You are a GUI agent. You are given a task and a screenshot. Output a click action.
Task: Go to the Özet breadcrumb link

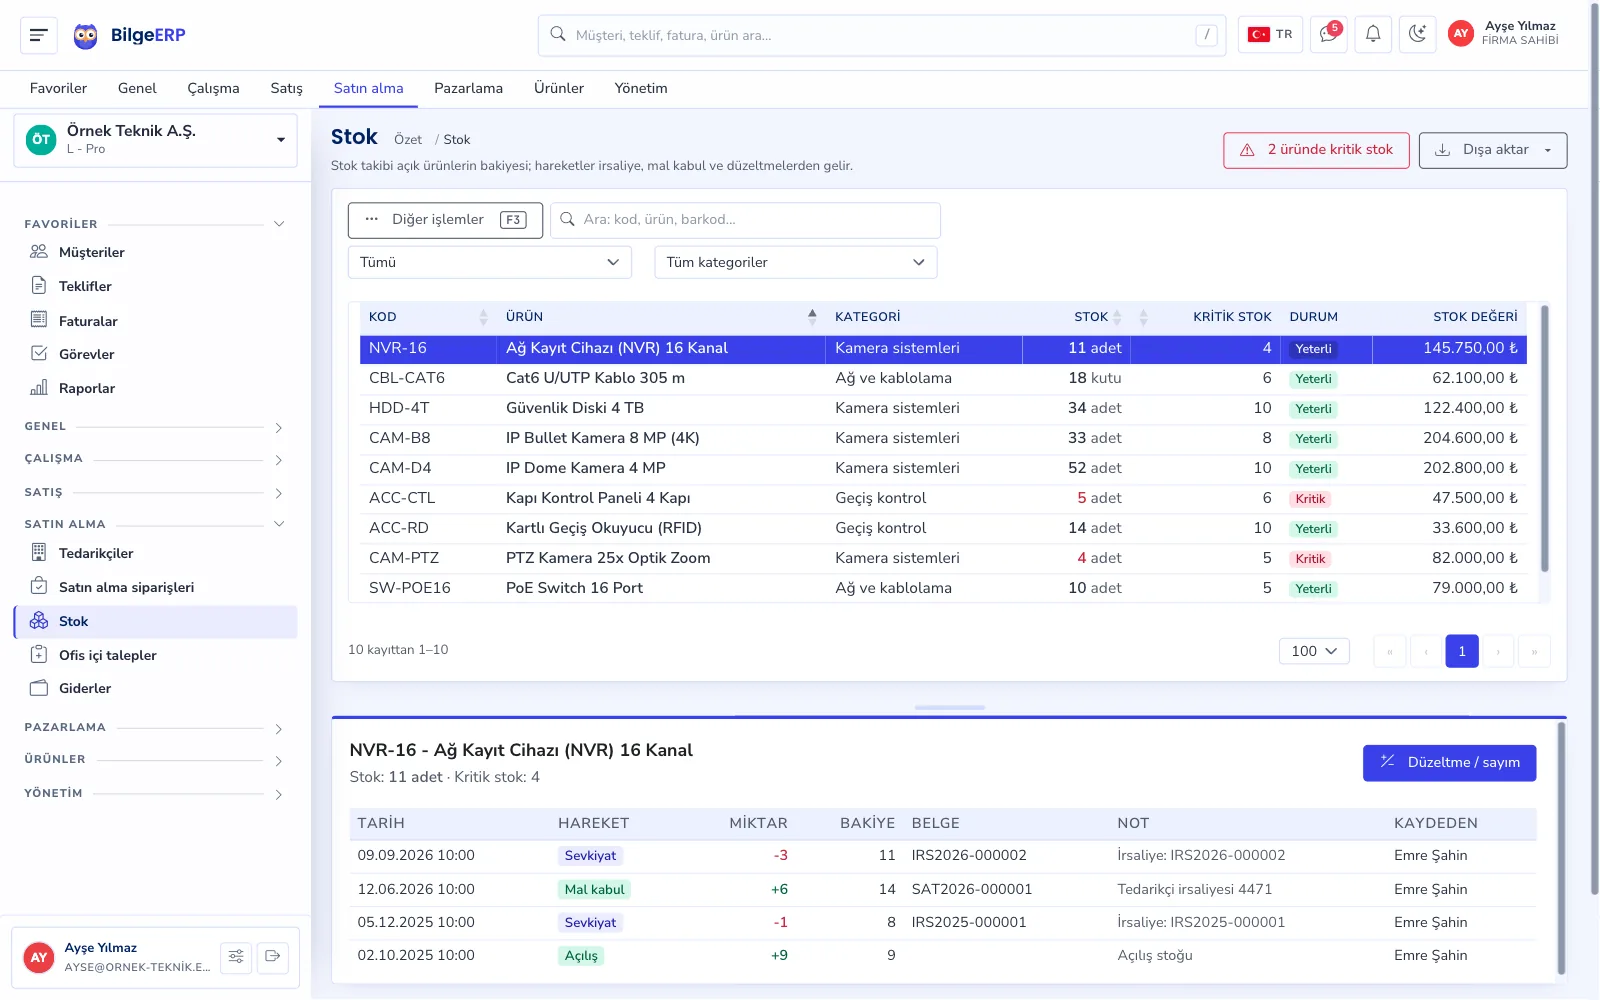pos(408,140)
